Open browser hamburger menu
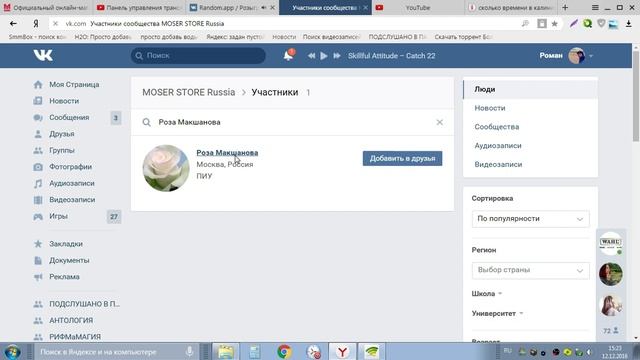The image size is (640, 360). coord(596,8)
